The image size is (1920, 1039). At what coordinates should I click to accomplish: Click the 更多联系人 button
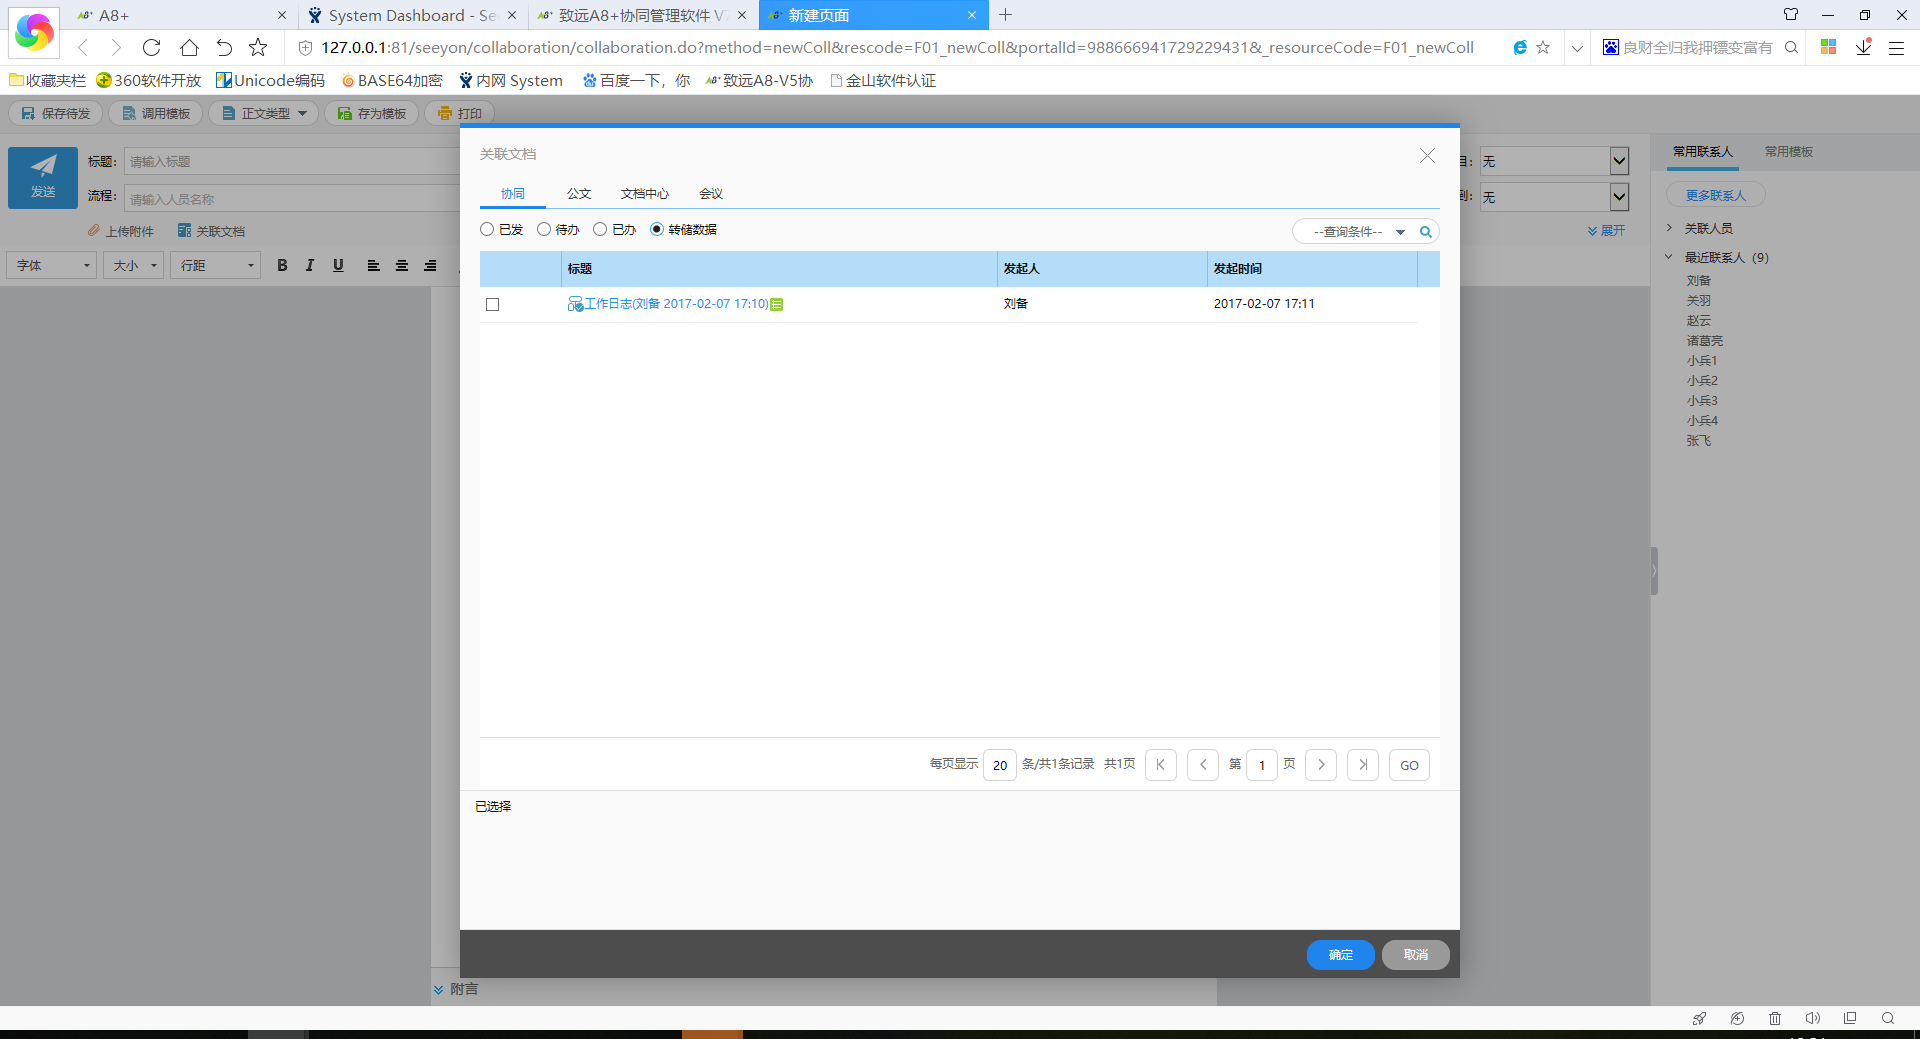coord(1716,195)
